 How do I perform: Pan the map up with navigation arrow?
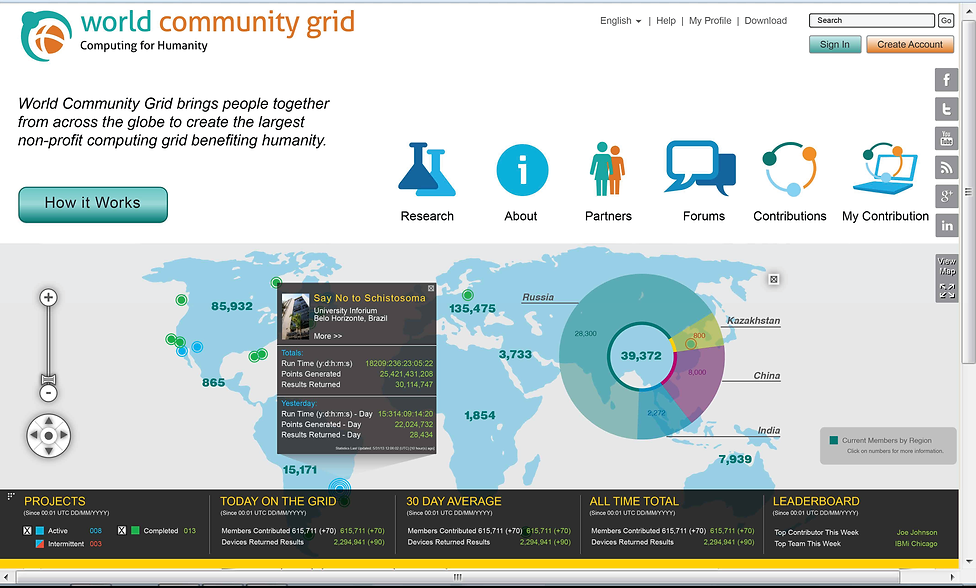click(49, 421)
